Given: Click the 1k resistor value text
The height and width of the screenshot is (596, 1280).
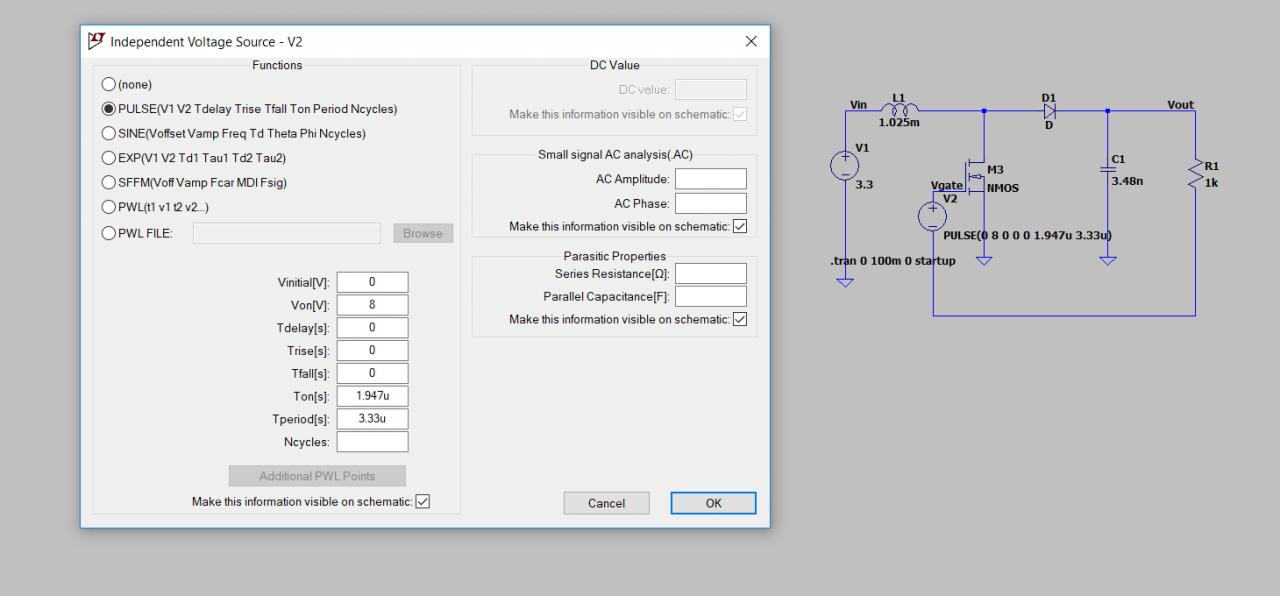Looking at the screenshot, I should (1212, 184).
